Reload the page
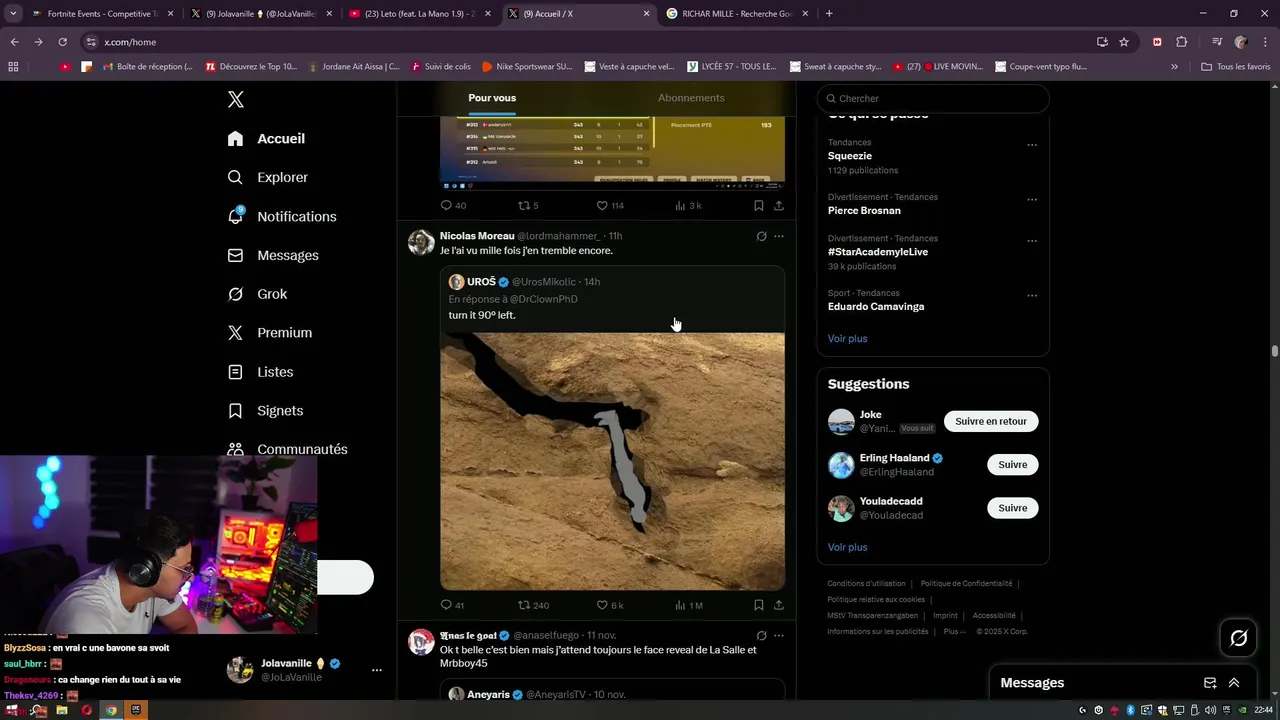The width and height of the screenshot is (1280, 720). [x=62, y=42]
